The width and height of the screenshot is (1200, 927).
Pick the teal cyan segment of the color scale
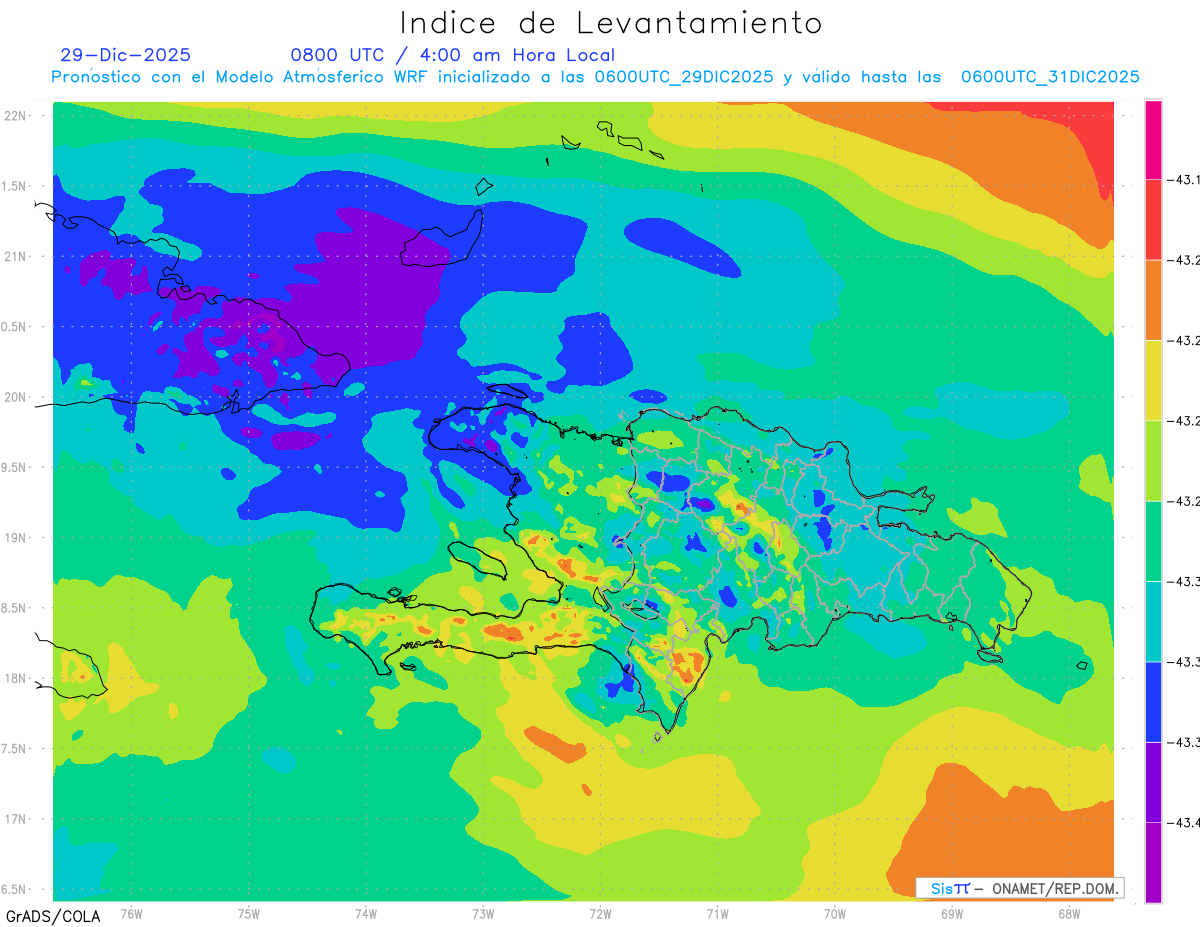tap(1153, 621)
